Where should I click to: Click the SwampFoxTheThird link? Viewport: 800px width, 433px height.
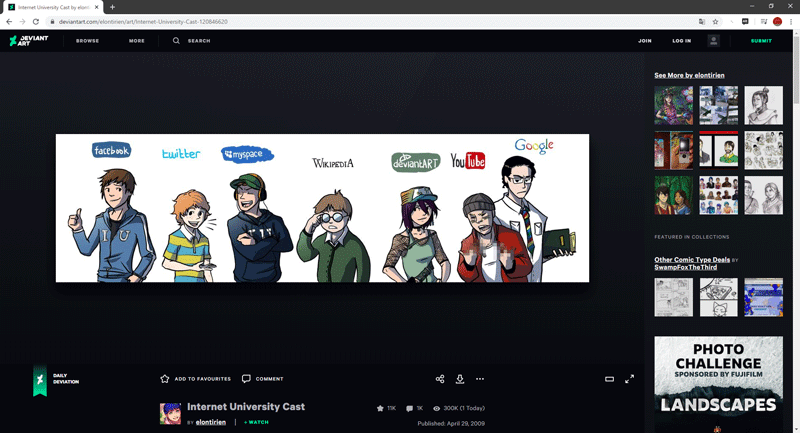(x=685, y=267)
